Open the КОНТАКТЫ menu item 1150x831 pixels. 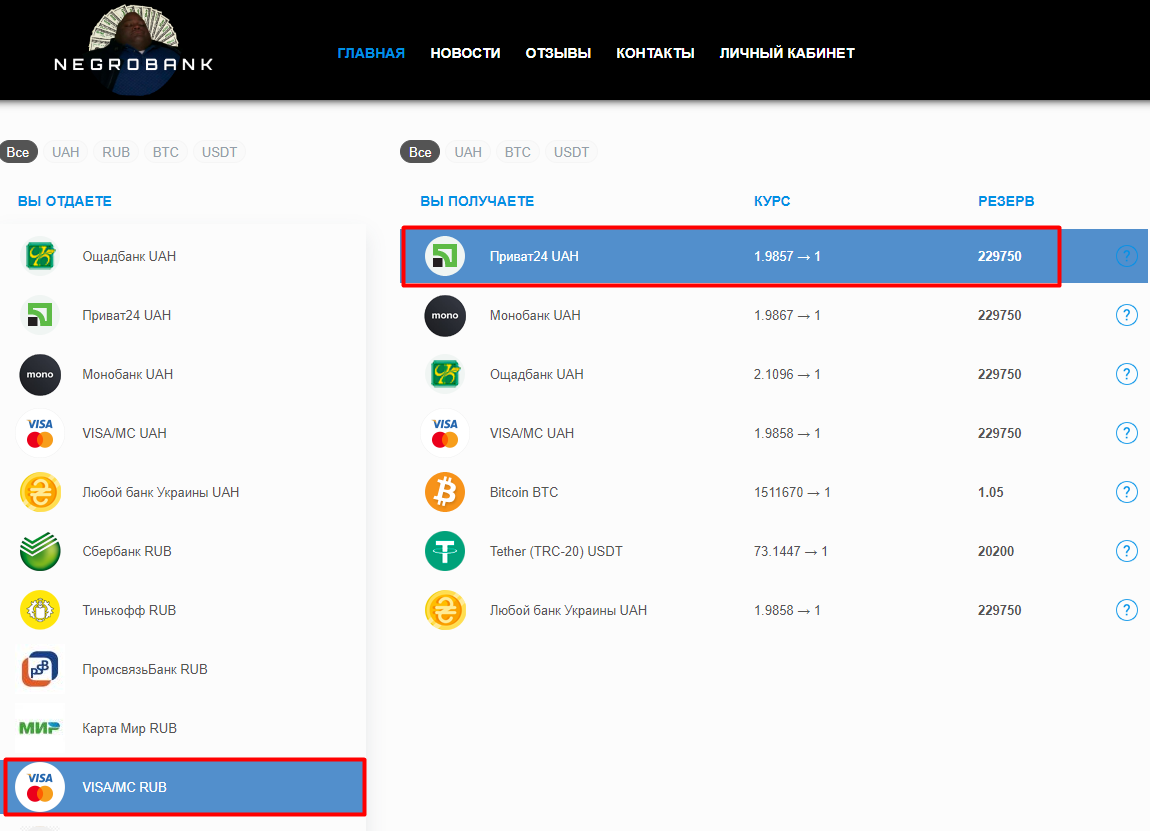[x=655, y=53]
